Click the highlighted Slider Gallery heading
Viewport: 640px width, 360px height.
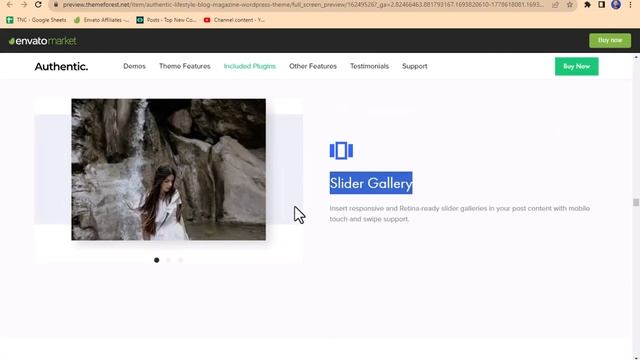tap(371, 183)
